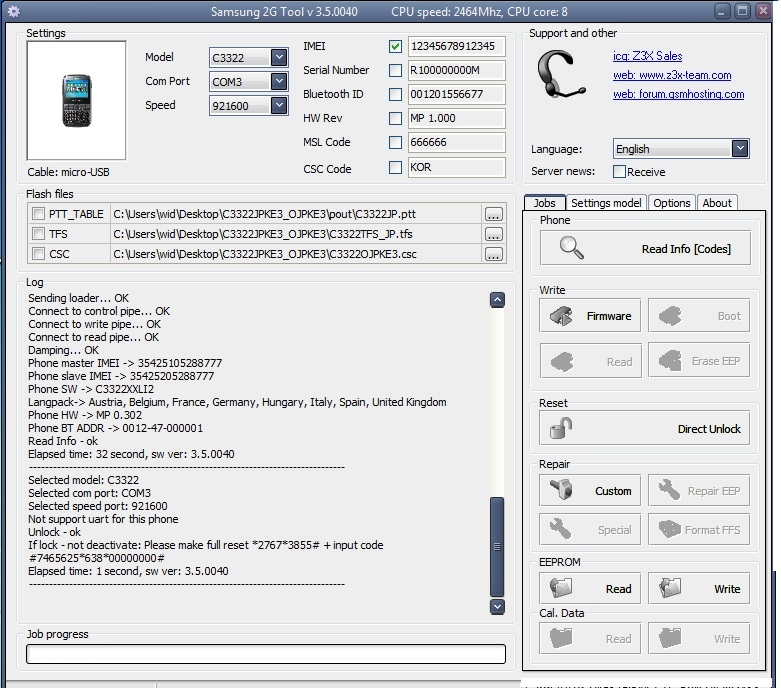The image size is (781, 688).
Task: Click the log scroll up arrow
Action: click(497, 299)
